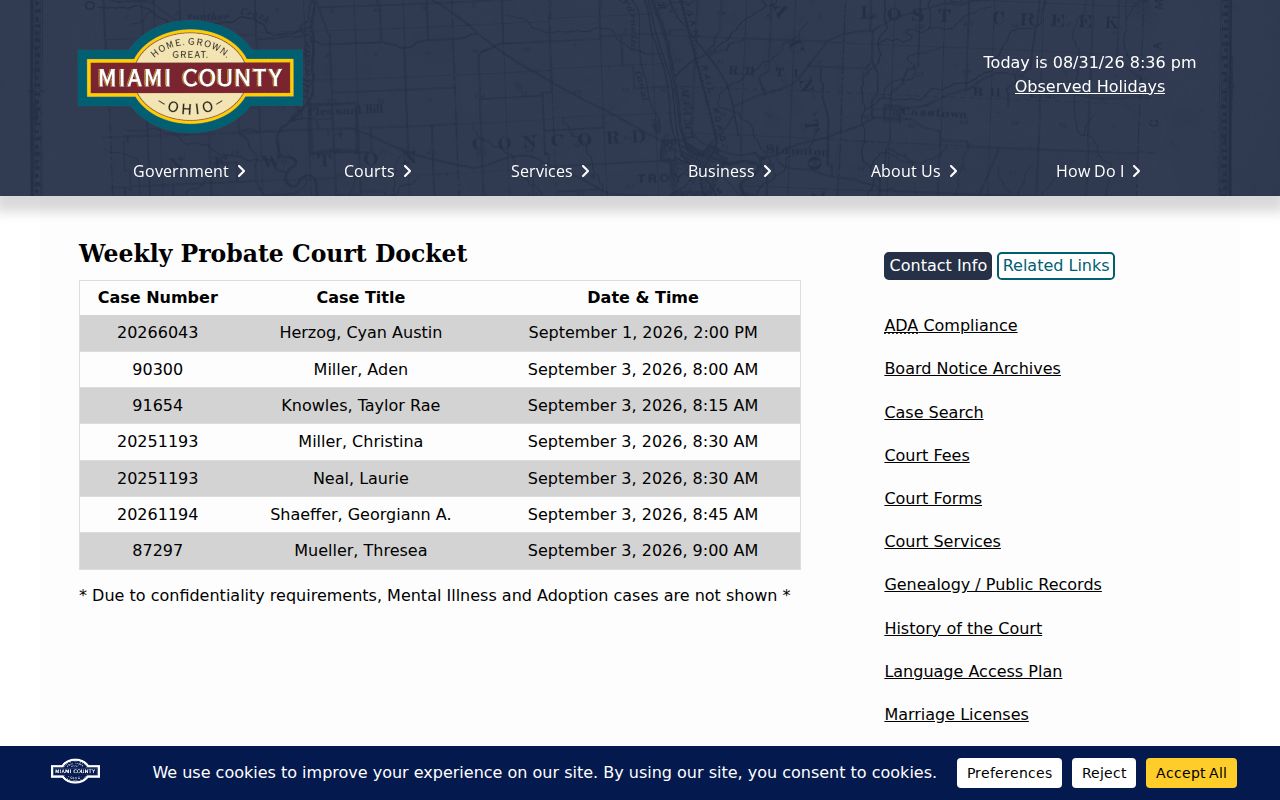Open Genealogy / Public Records link
The height and width of the screenshot is (800, 1280).
coord(993,584)
